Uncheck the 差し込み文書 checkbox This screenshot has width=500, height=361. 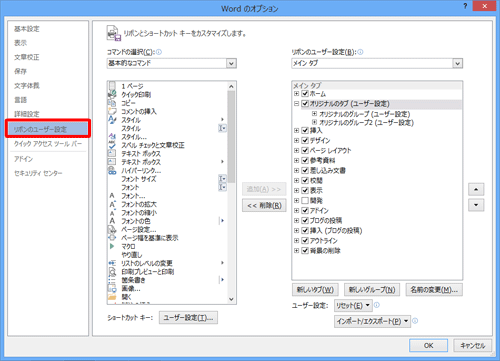pos(305,170)
